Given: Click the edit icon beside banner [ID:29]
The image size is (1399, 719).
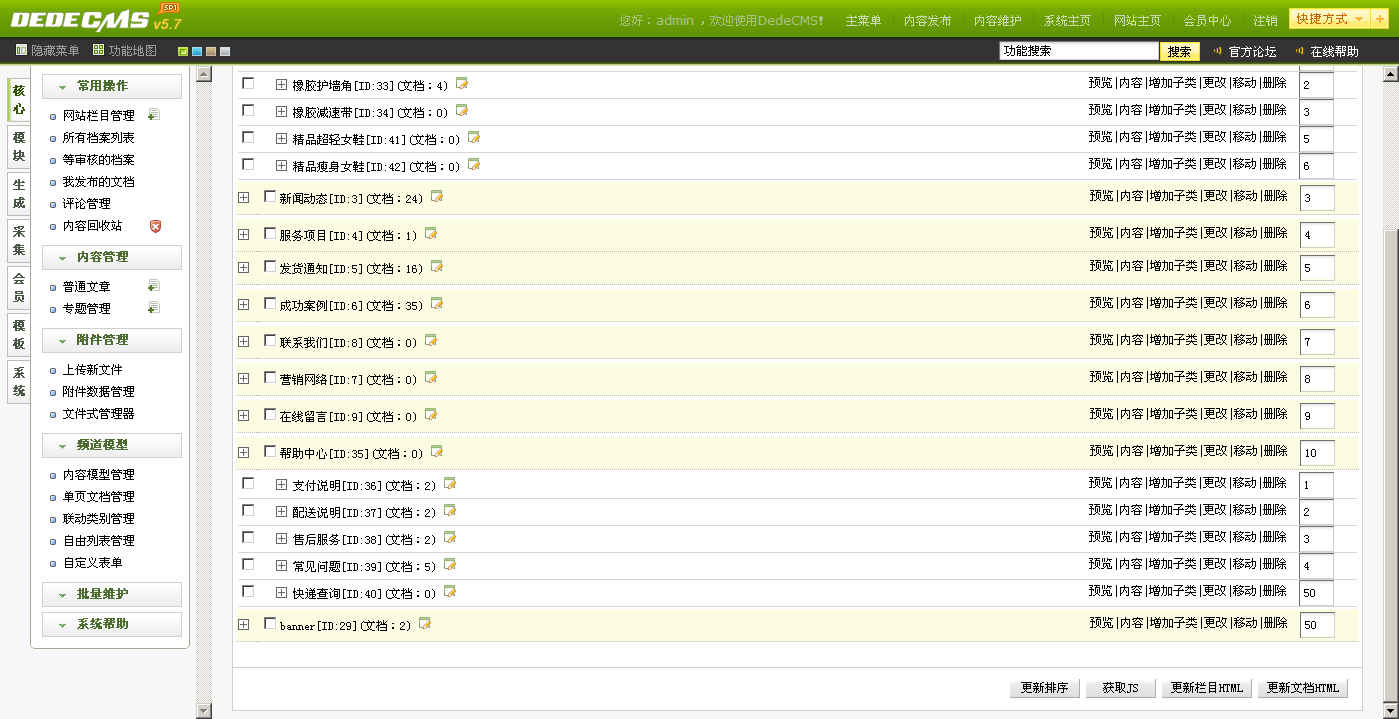Looking at the screenshot, I should click(425, 624).
